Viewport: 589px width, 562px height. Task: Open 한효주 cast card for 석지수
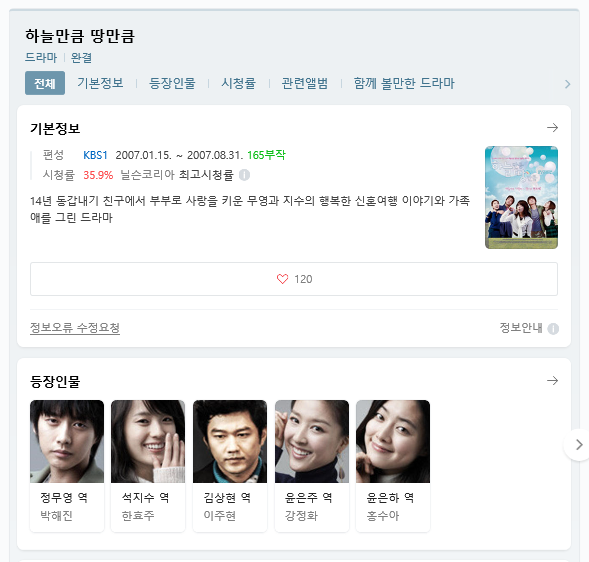click(x=148, y=466)
